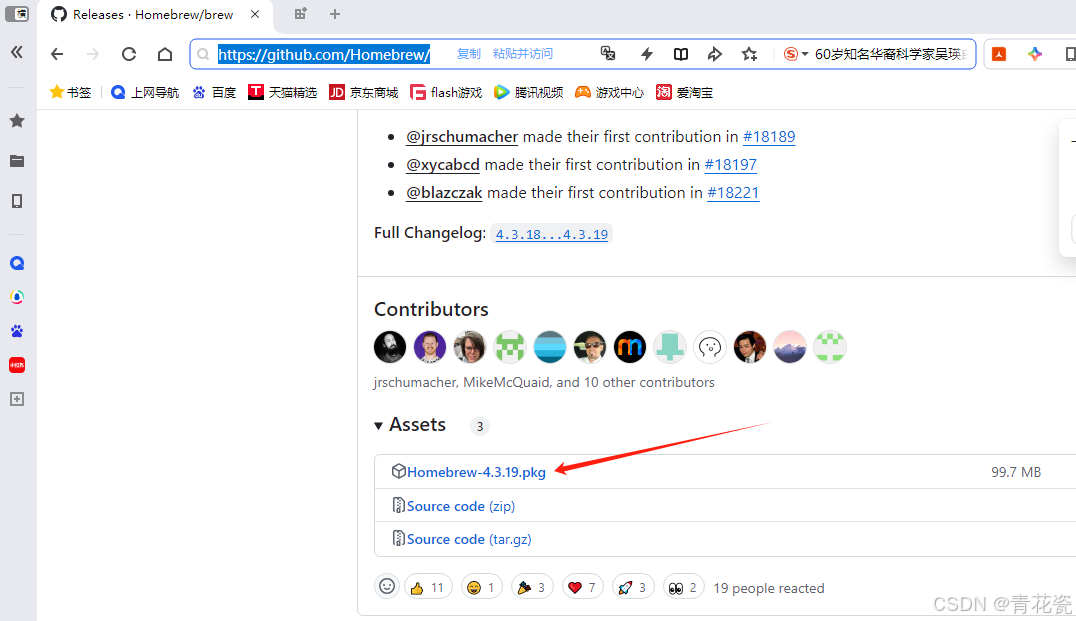This screenshot has height=621, width=1076.
Task: Open the folder icon in the left sidebar
Action: tap(17, 161)
